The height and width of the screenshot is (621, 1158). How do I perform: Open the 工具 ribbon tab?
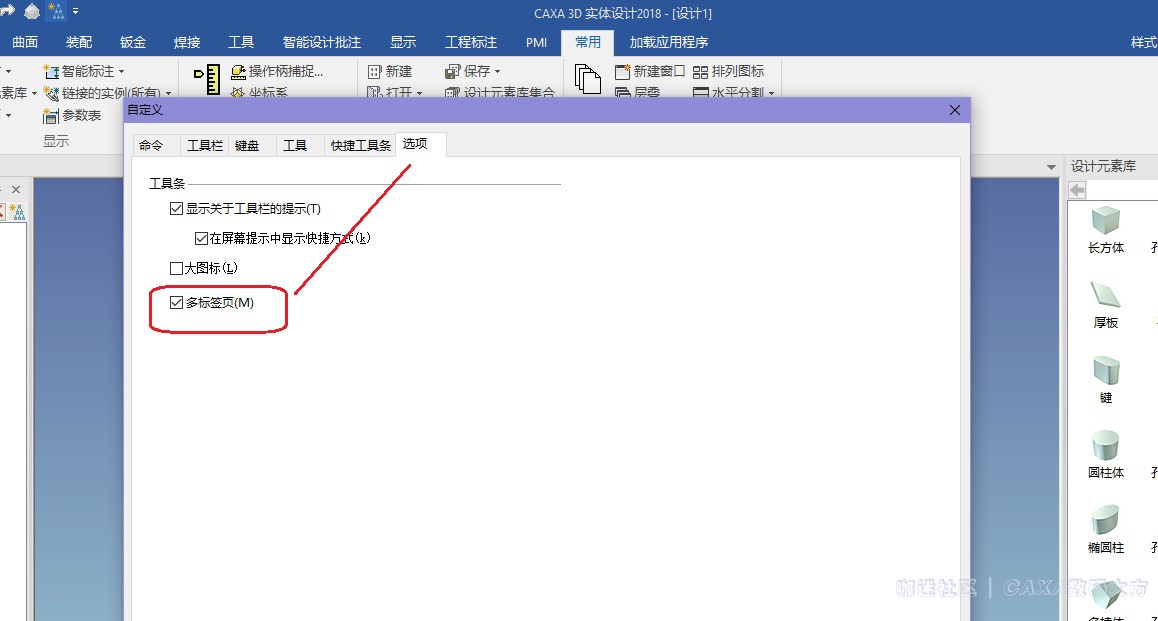pyautogui.click(x=241, y=42)
